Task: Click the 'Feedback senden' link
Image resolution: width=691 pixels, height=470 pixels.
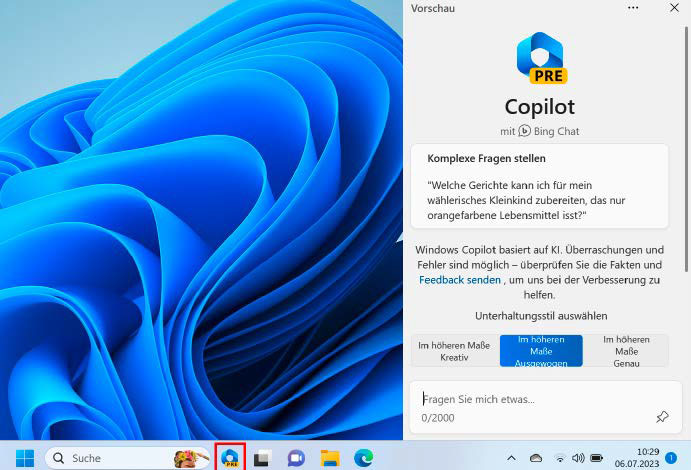Action: (x=460, y=280)
